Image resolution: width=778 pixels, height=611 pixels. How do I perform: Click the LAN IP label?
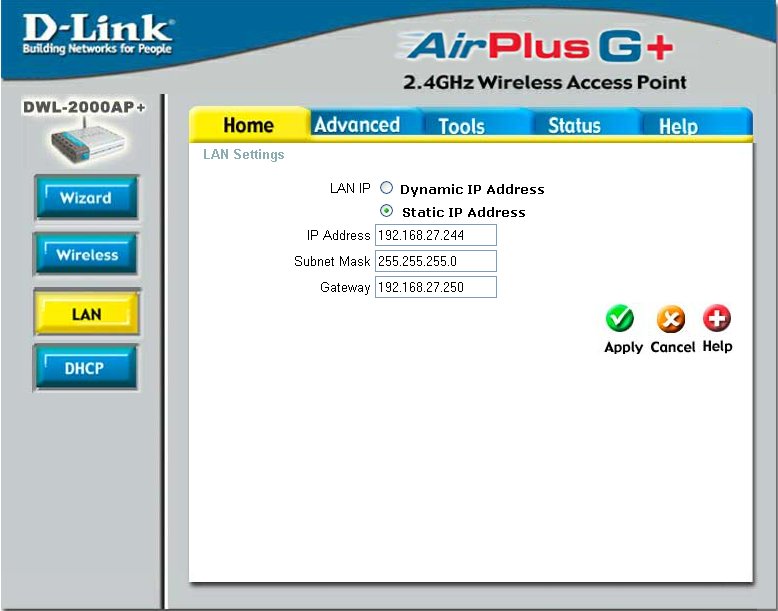[x=350, y=188]
